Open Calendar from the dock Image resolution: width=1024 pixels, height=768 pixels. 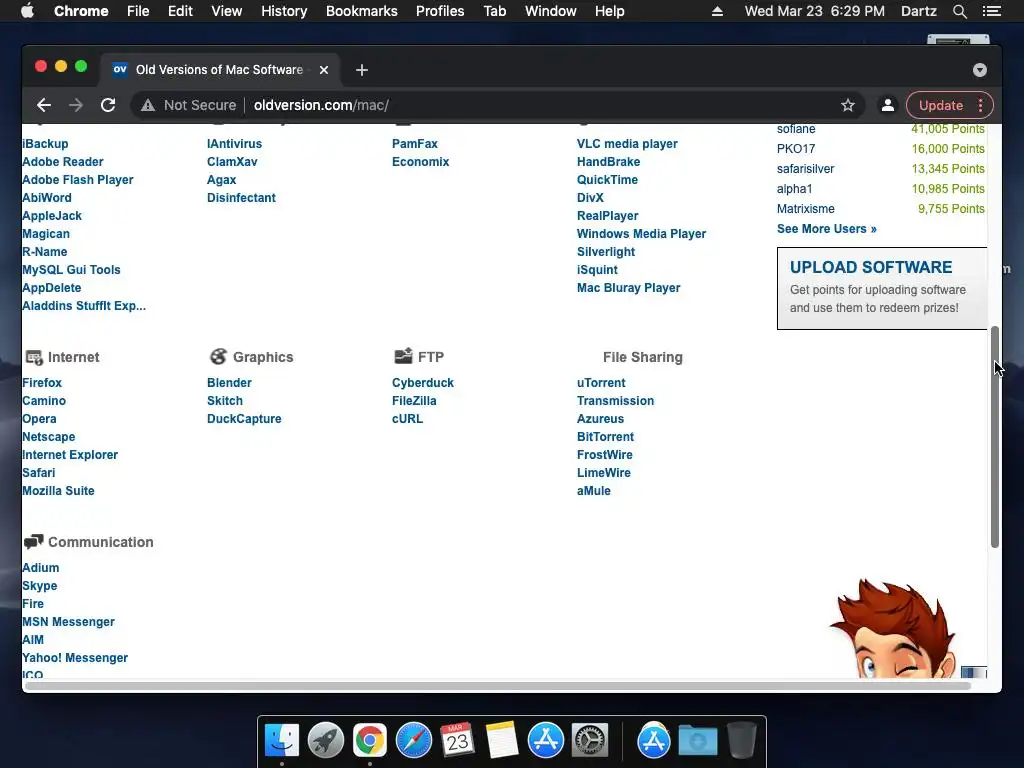(x=457, y=741)
